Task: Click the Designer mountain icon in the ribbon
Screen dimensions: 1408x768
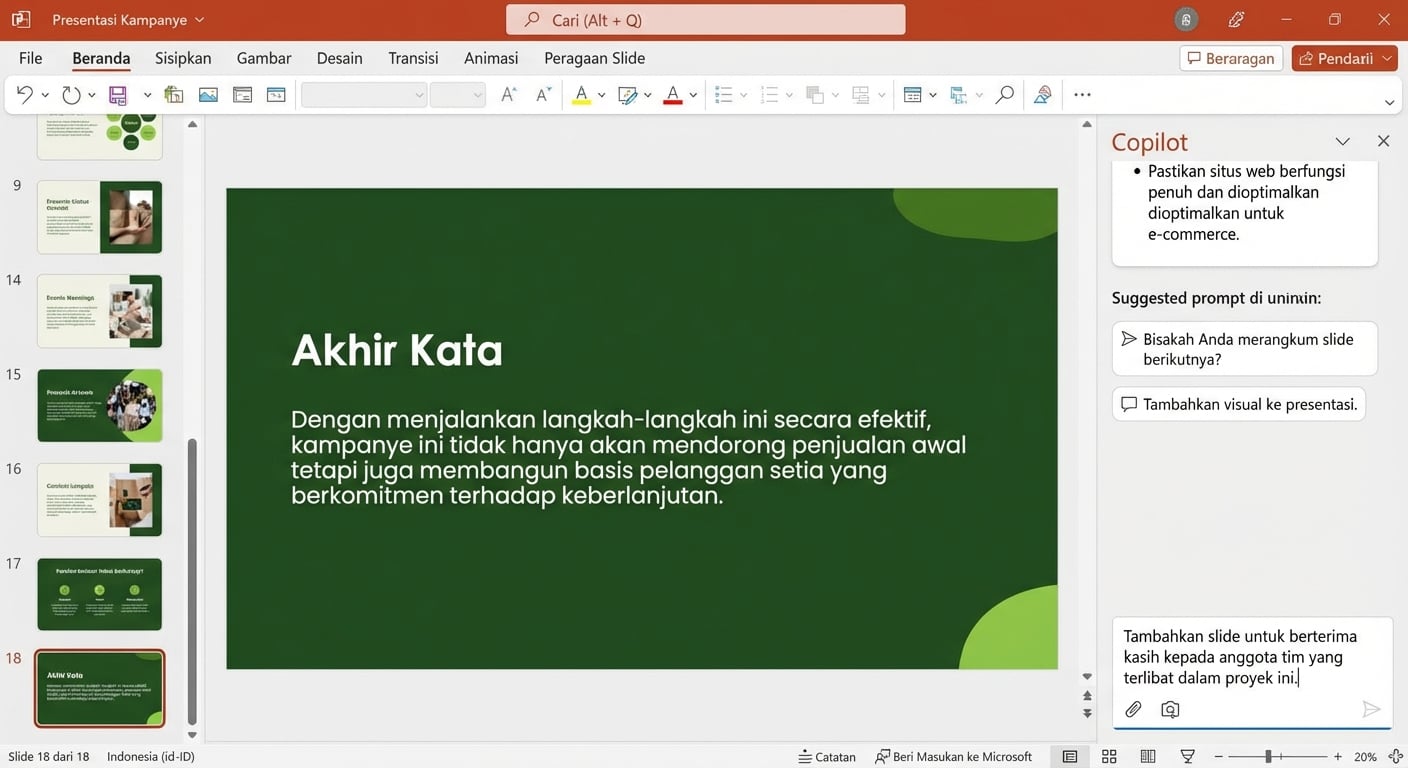Action: [1042, 94]
